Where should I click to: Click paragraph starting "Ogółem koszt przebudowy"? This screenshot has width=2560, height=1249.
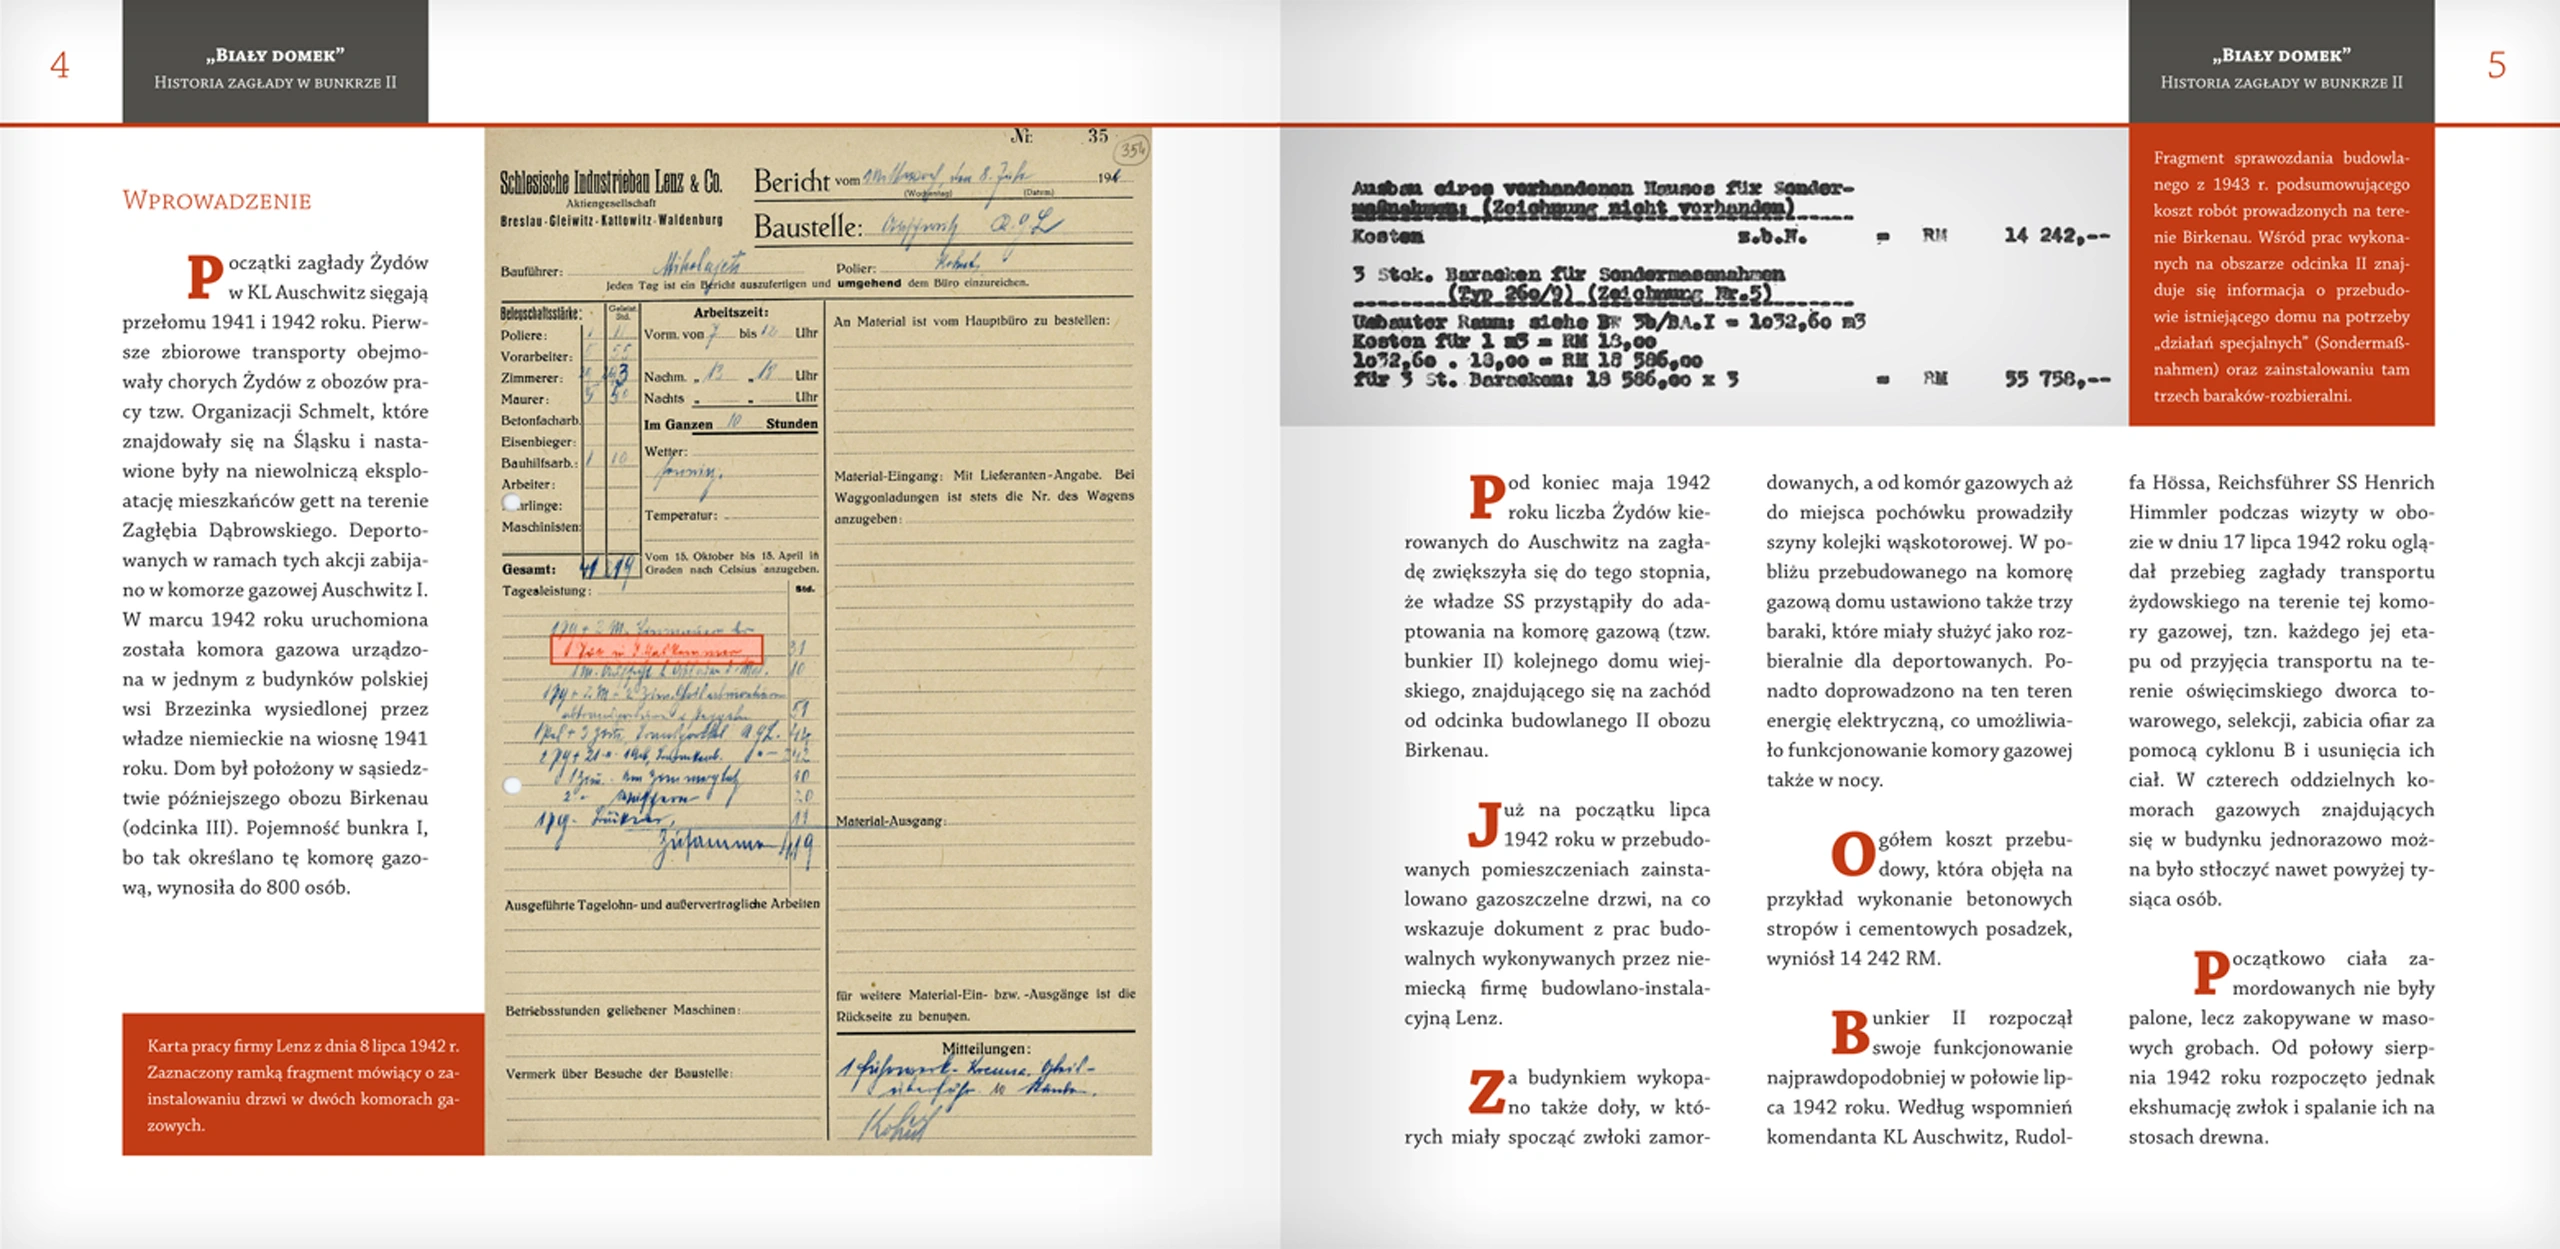[x=1919, y=899]
